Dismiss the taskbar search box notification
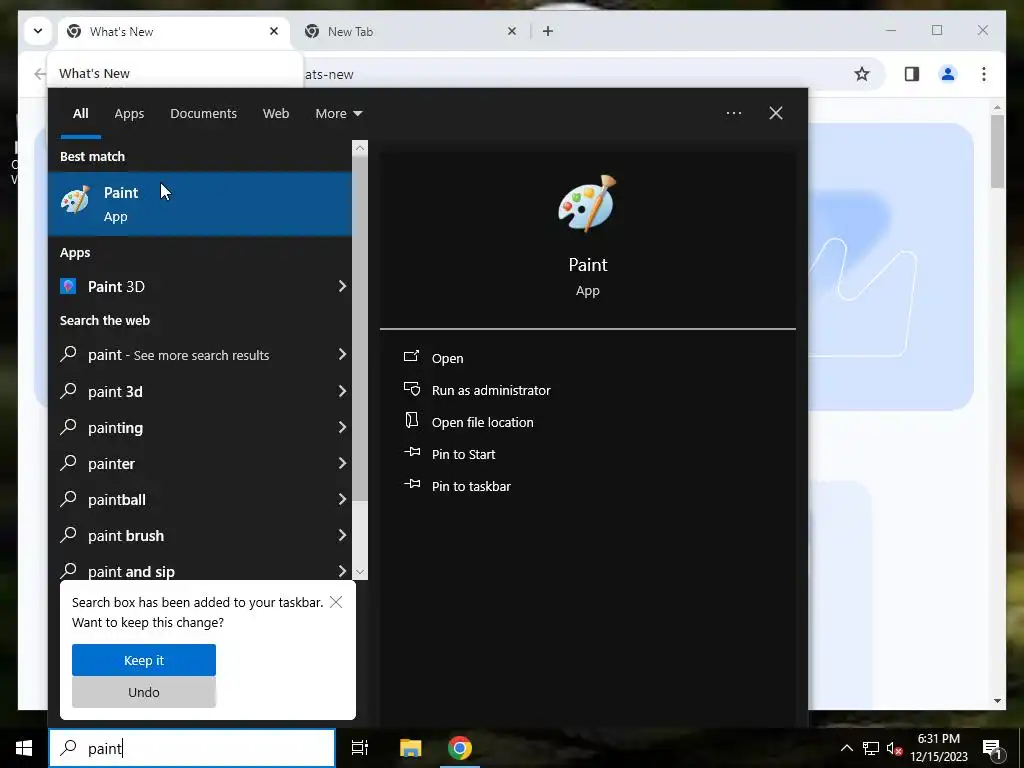 pos(336,602)
